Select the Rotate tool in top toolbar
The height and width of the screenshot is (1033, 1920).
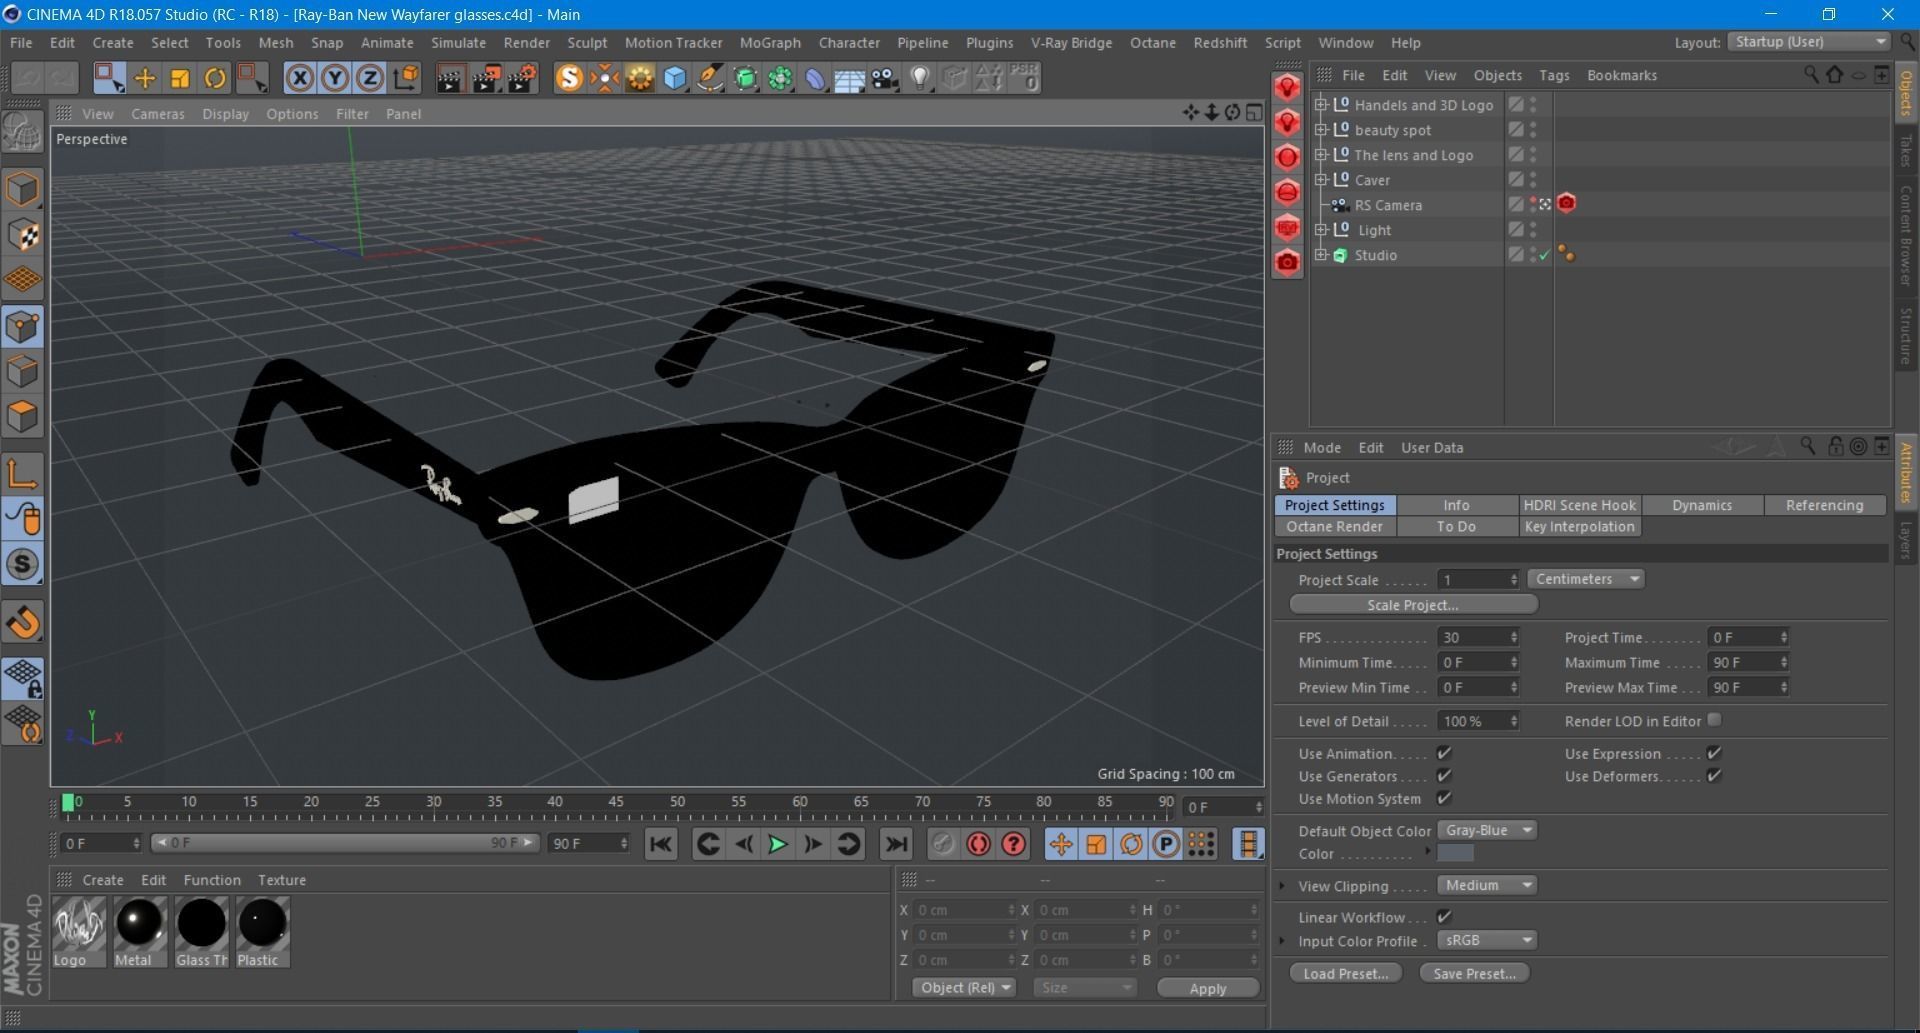[x=215, y=78]
